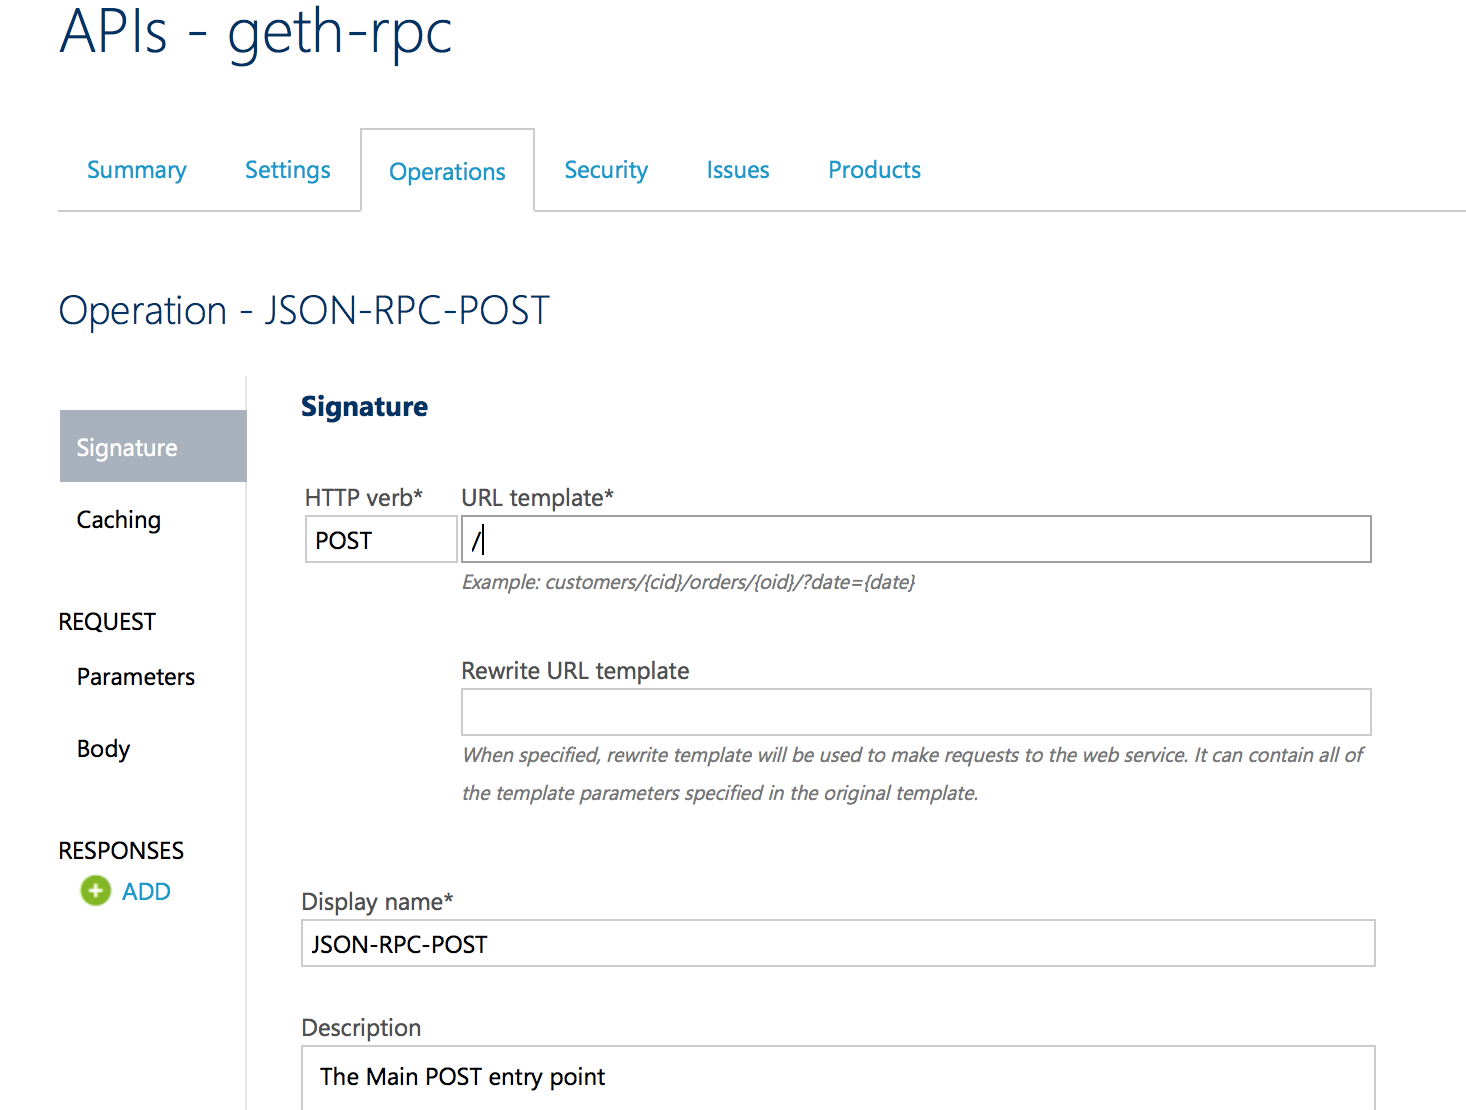Open the Body section under REQUEST
Viewport: 1466px width, 1110px height.
coord(103,748)
